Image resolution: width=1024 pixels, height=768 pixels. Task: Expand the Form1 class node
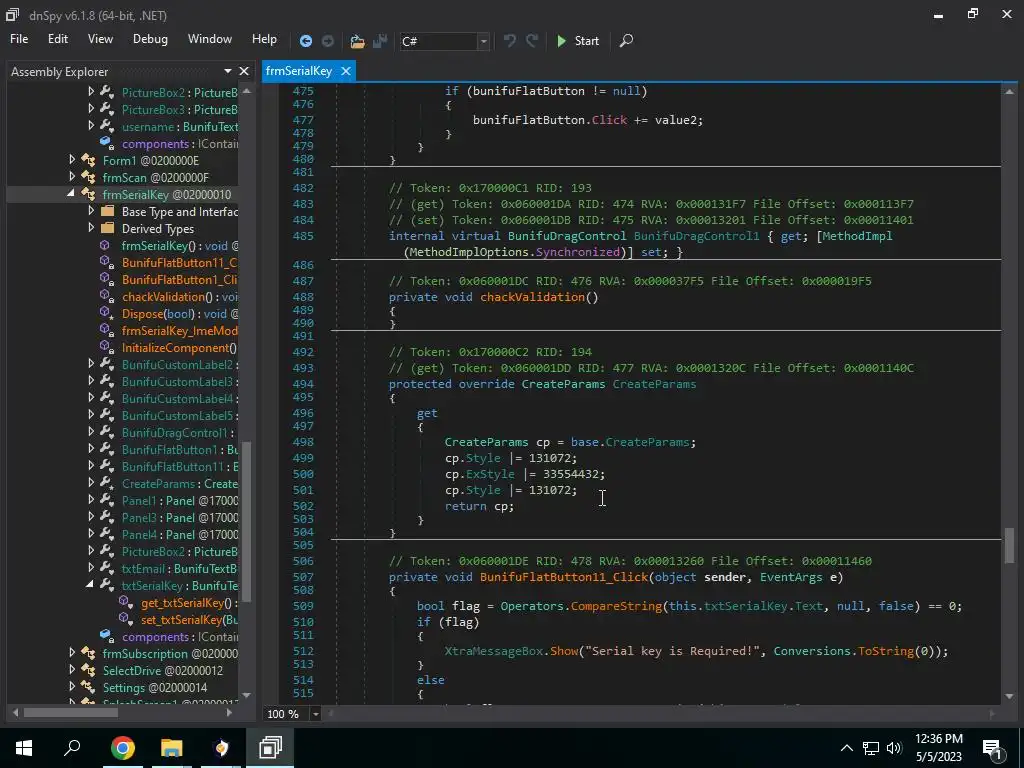pos(72,160)
